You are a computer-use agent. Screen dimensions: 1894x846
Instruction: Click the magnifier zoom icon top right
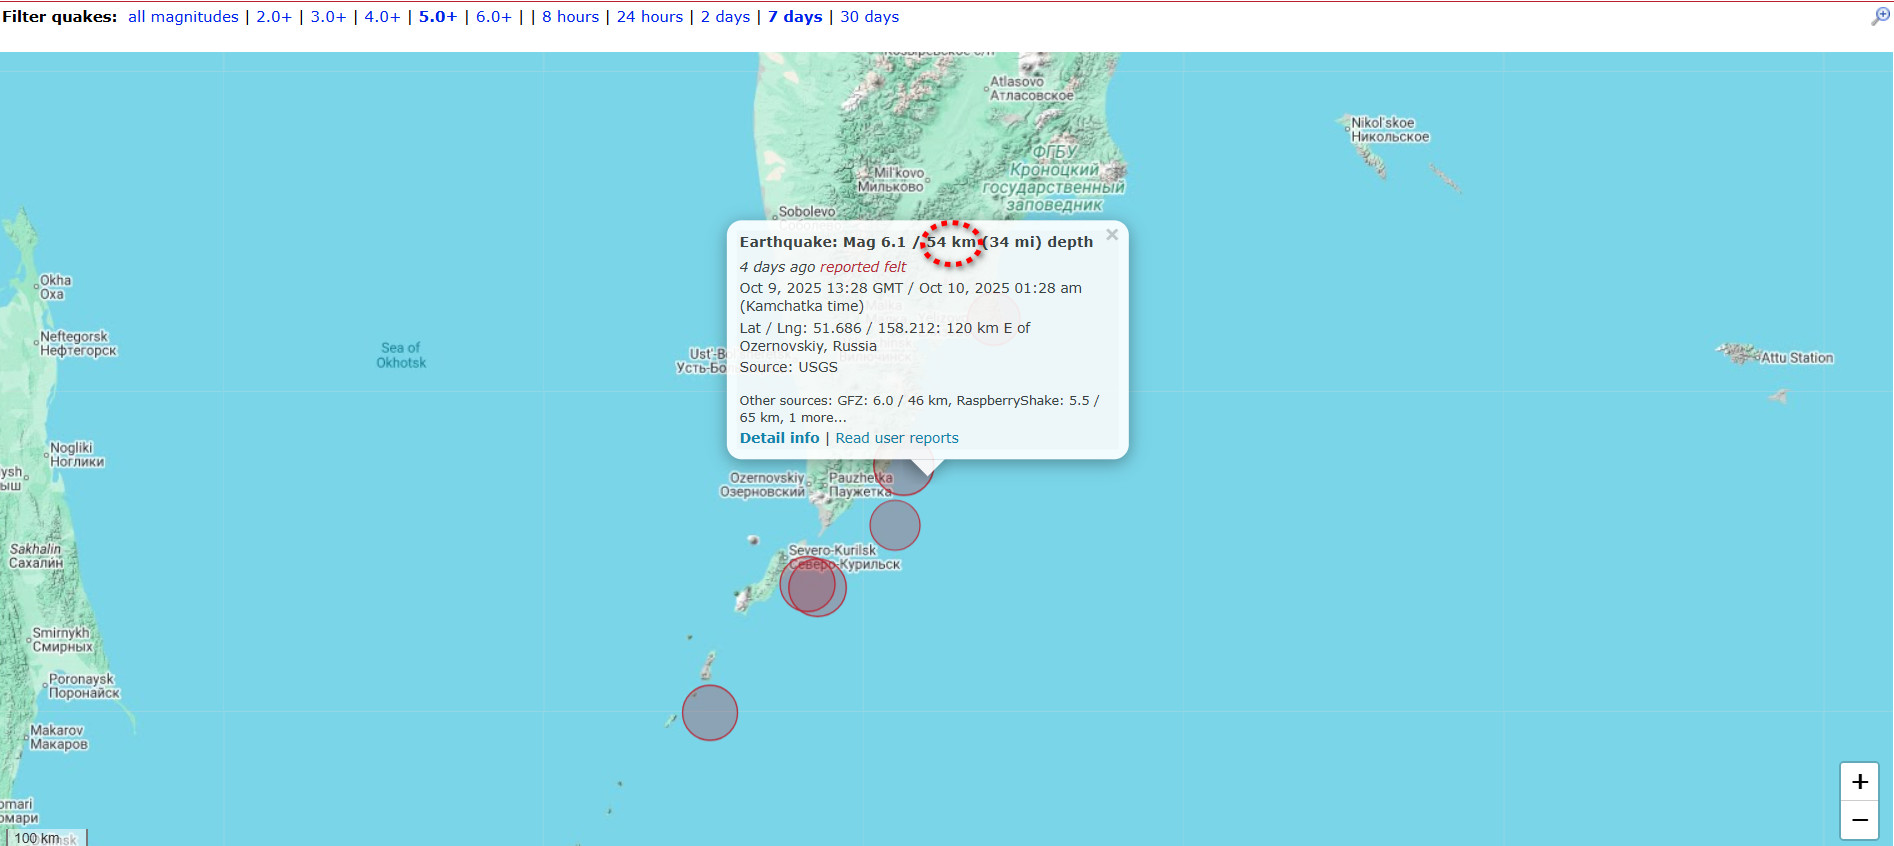click(1880, 16)
